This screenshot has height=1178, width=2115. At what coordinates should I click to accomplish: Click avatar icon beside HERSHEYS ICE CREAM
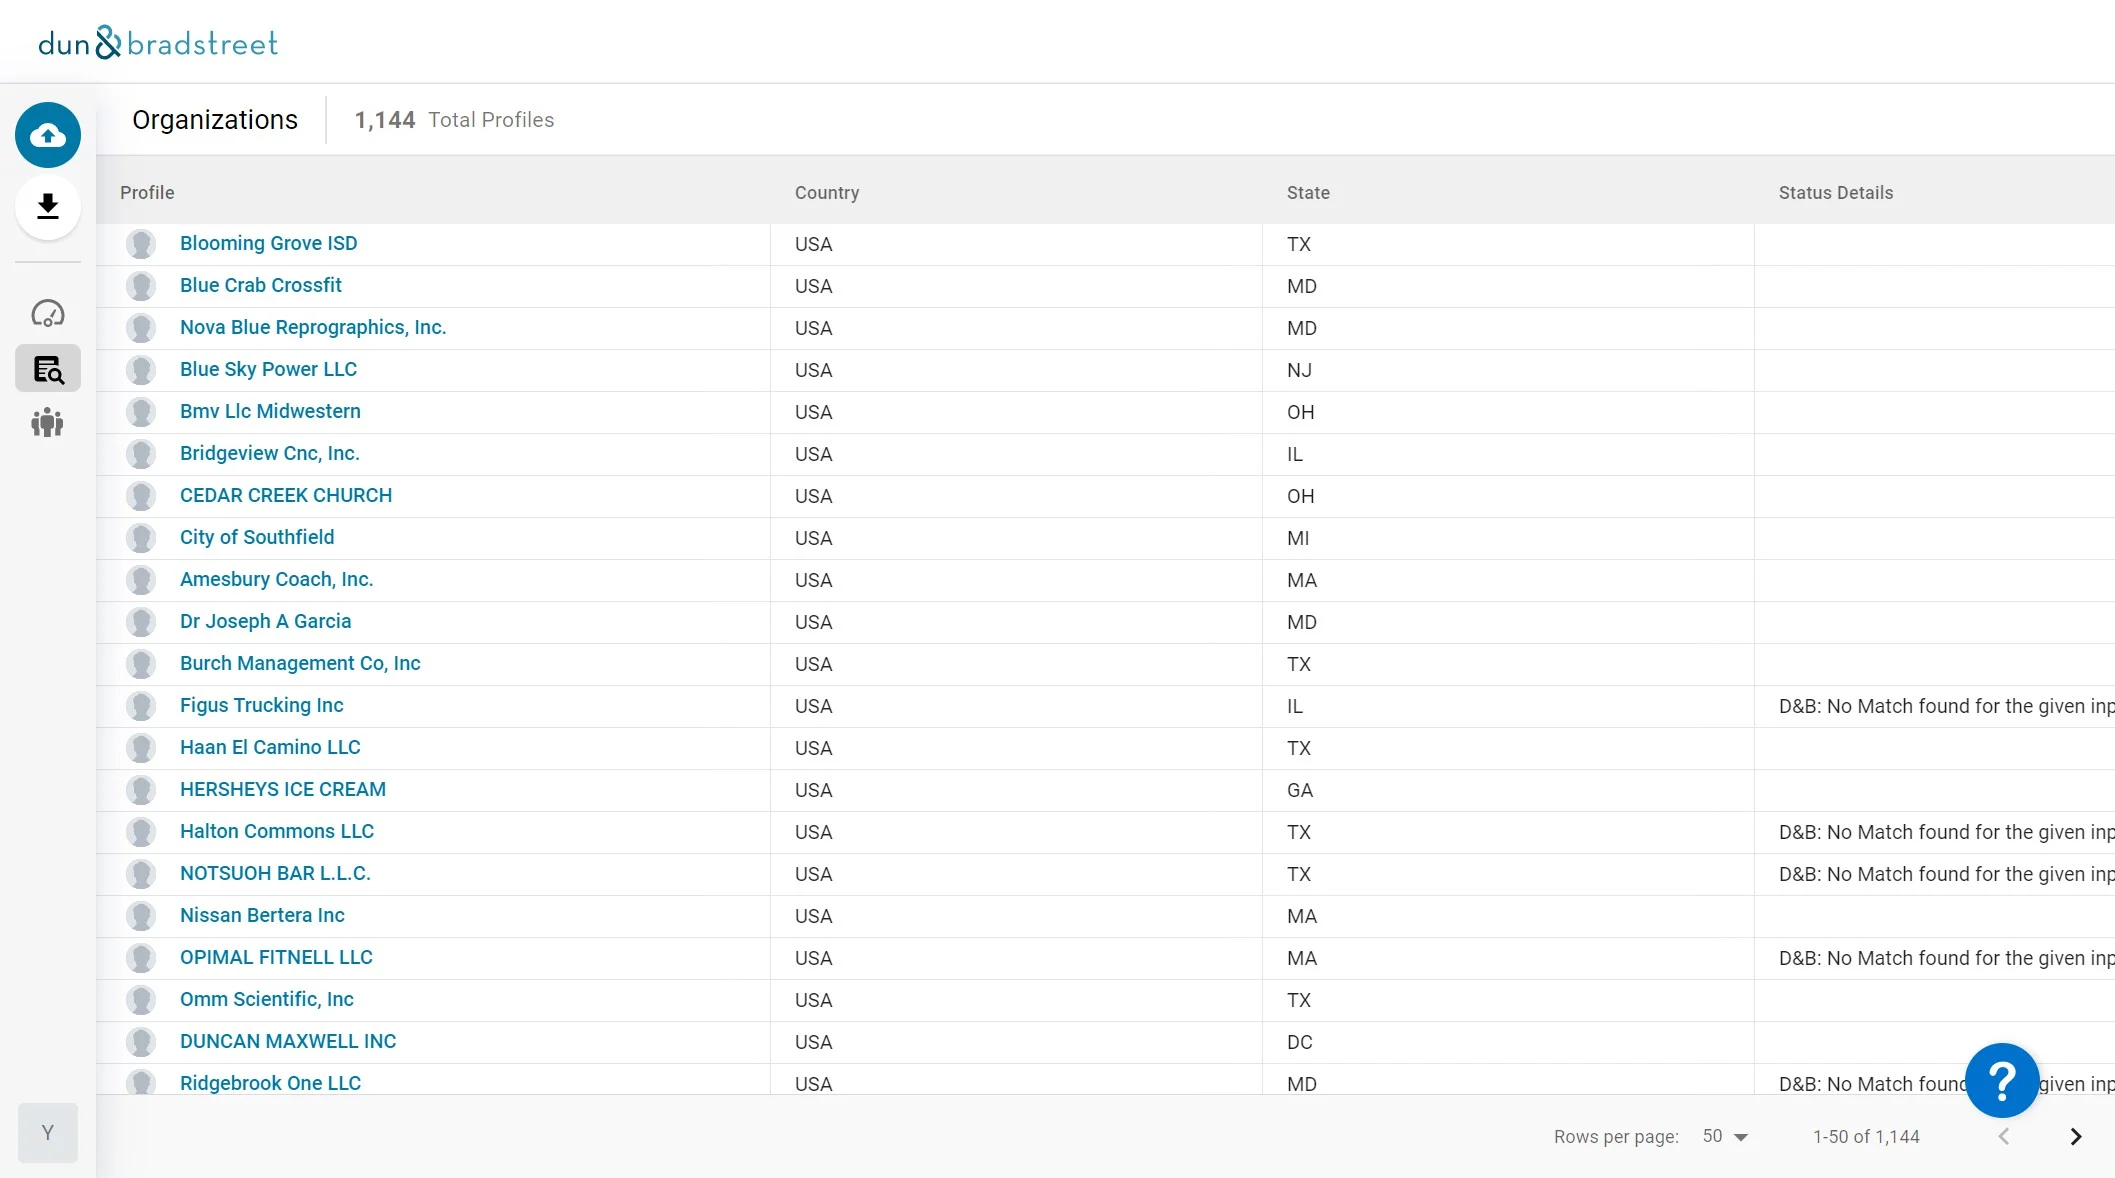tap(141, 790)
